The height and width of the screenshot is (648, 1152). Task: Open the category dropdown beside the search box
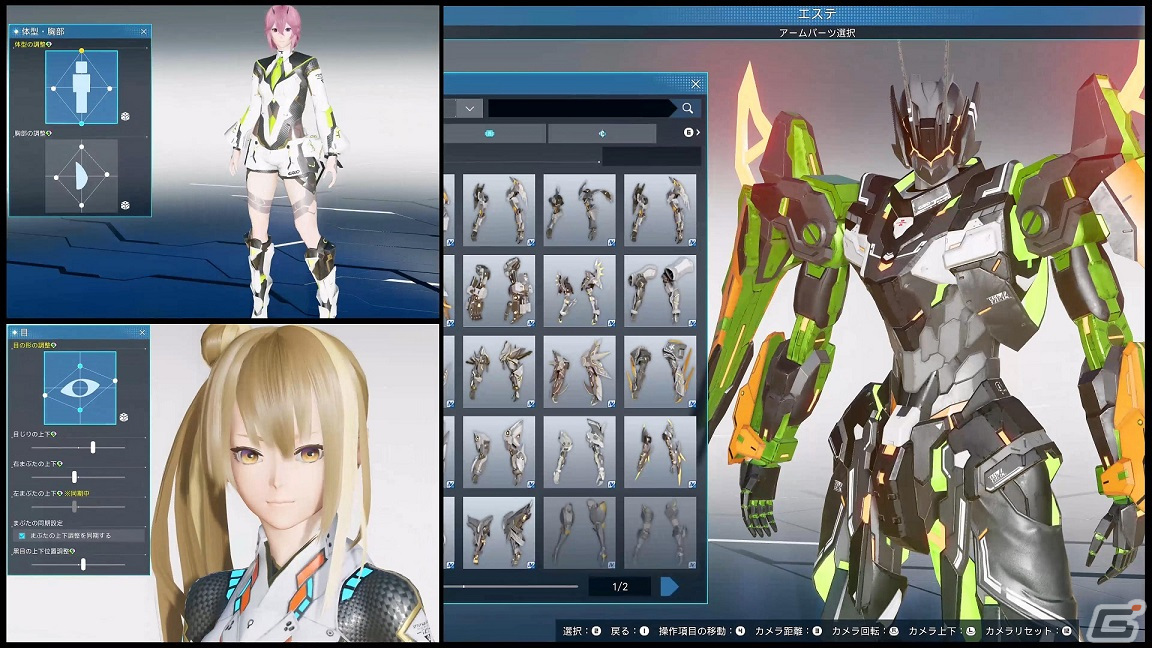click(469, 109)
